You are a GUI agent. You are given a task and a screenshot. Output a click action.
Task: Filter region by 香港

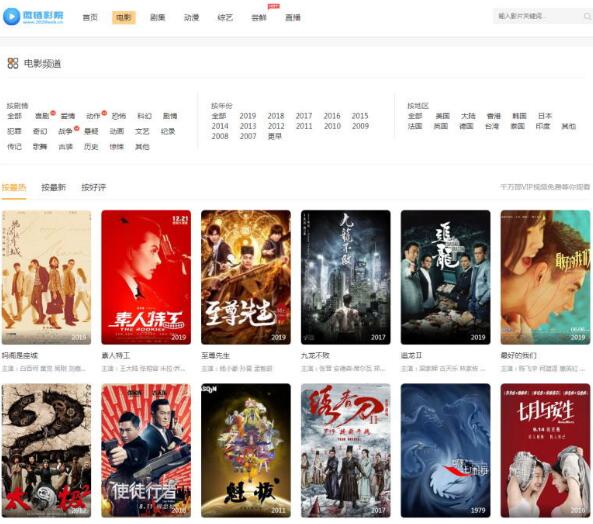pos(494,116)
